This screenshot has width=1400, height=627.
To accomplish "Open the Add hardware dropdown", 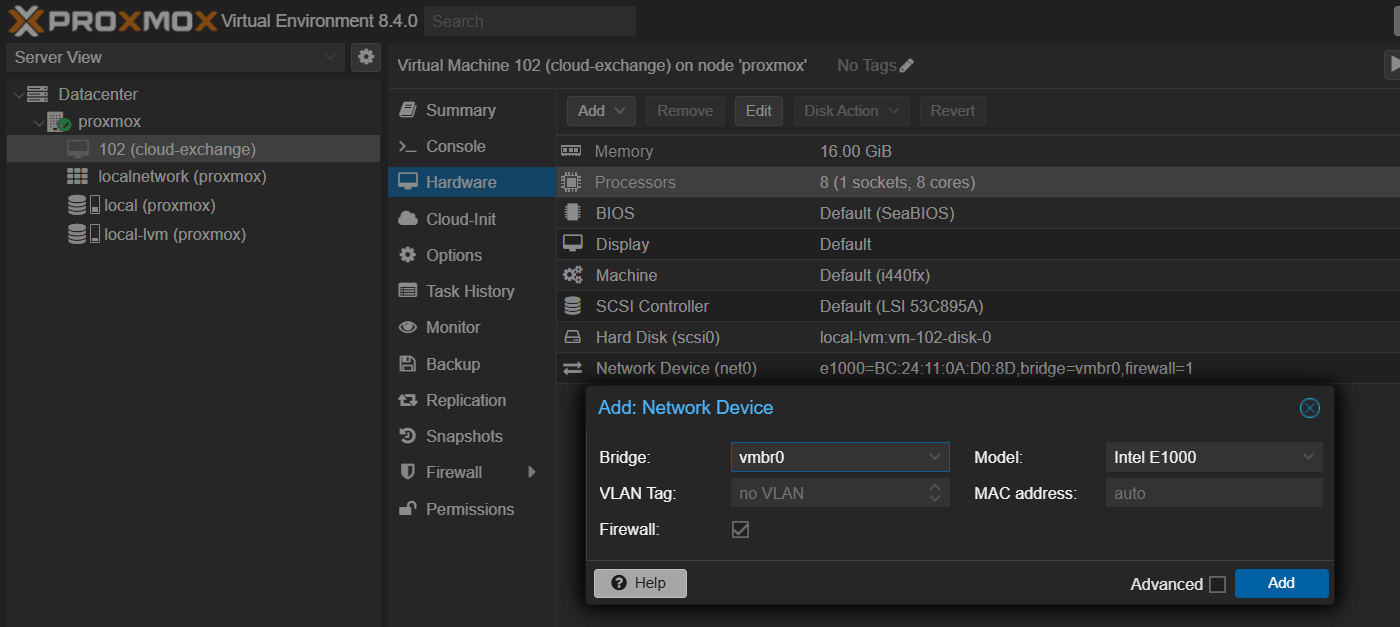I will coord(601,111).
